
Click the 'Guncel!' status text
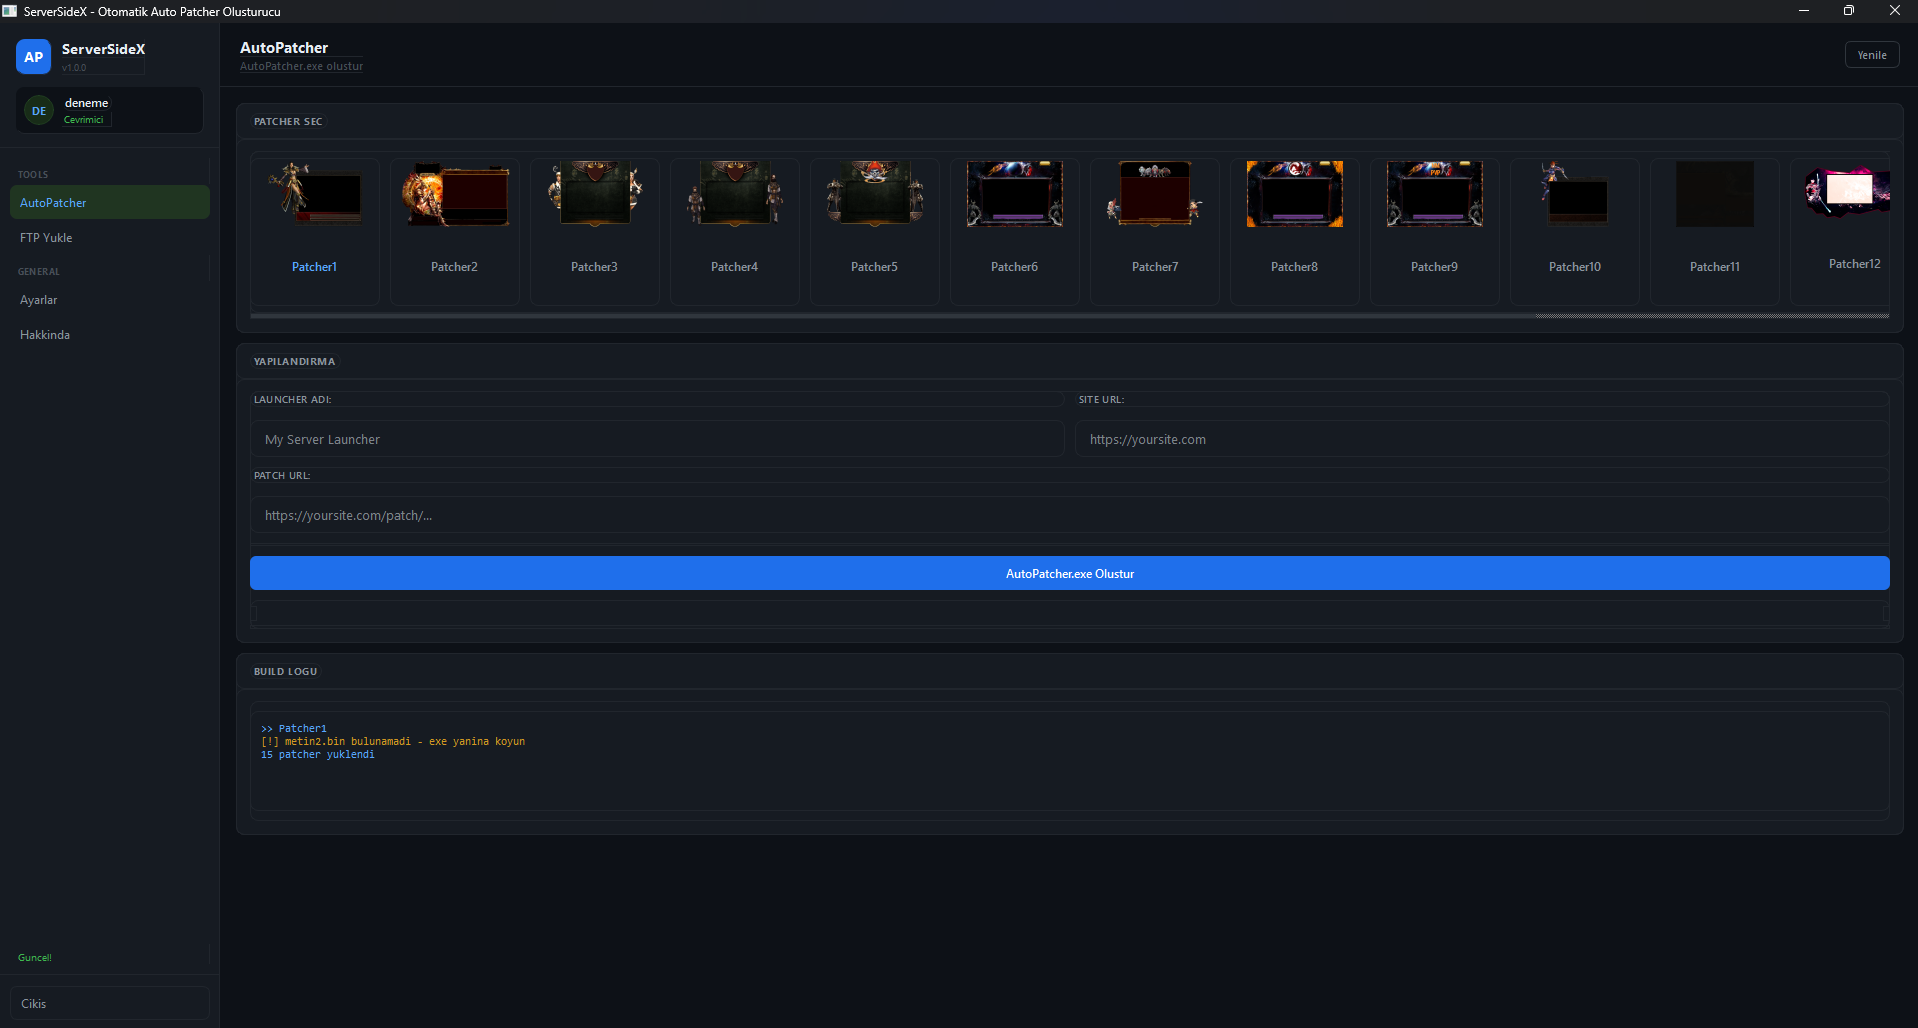35,957
